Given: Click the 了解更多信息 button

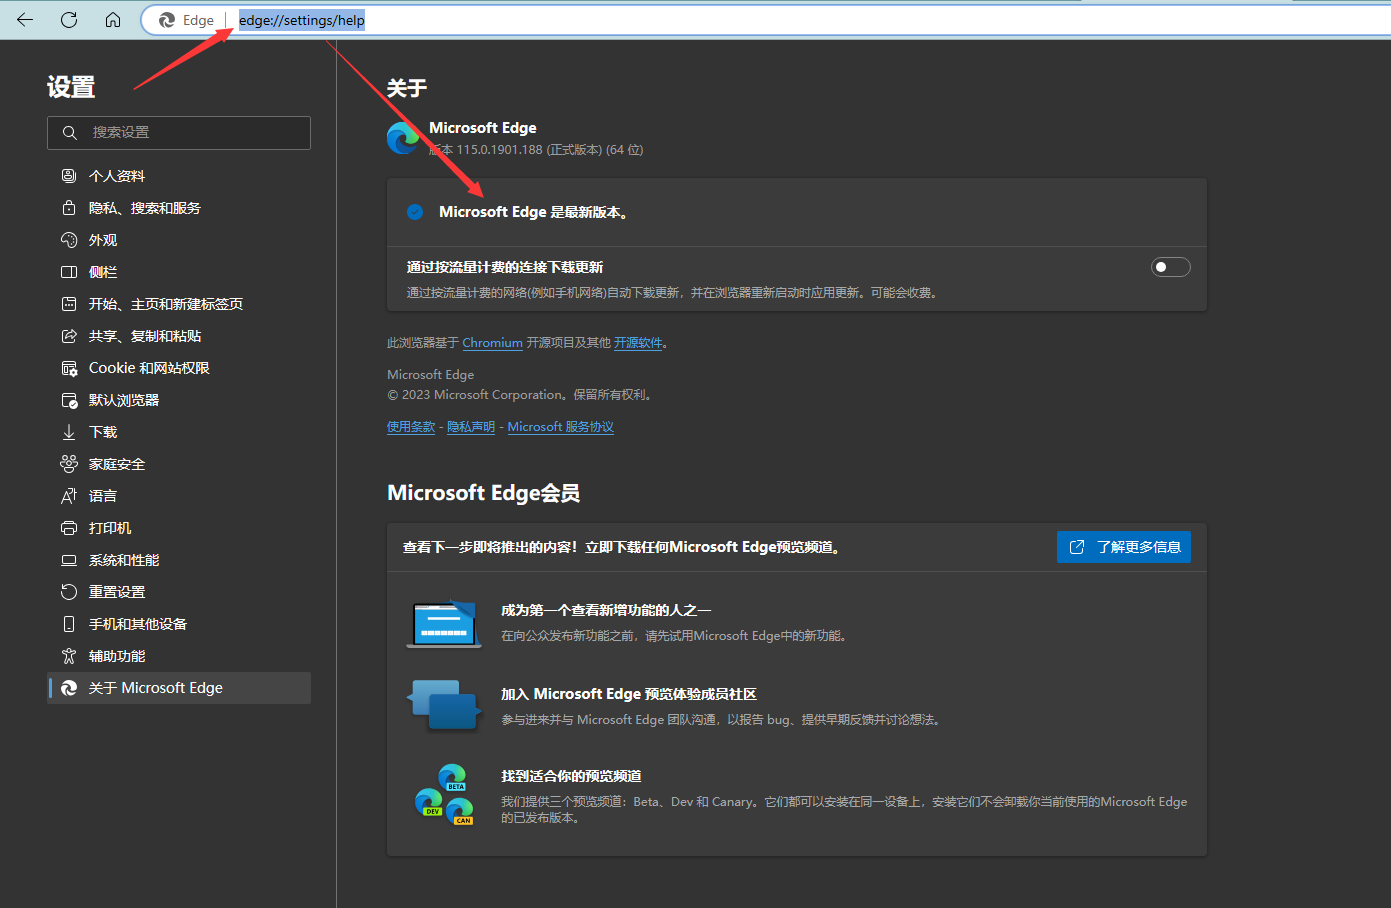Looking at the screenshot, I should (1124, 547).
